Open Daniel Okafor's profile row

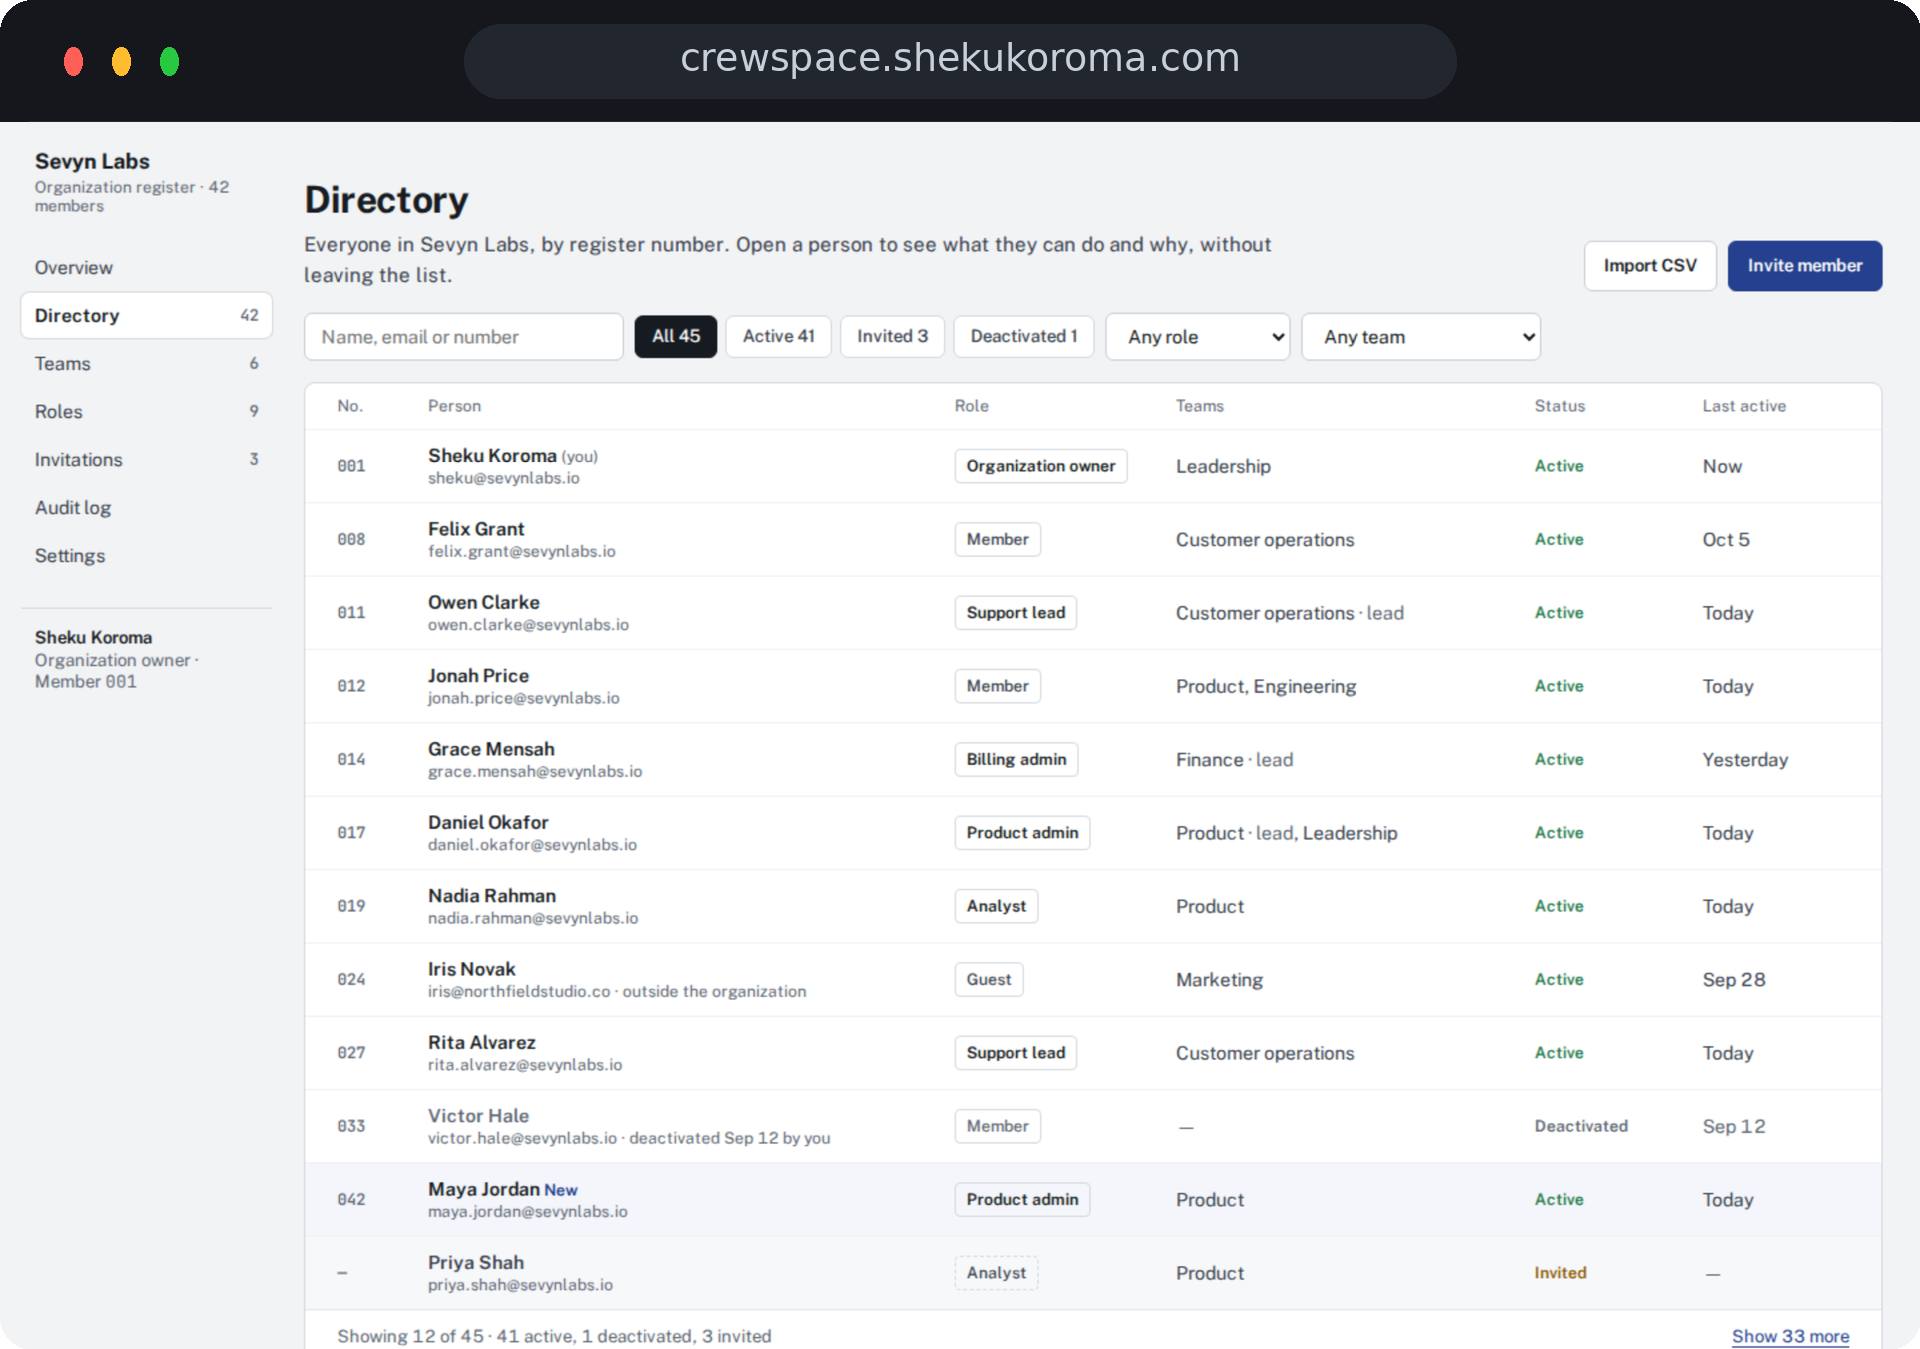[x=1093, y=833]
